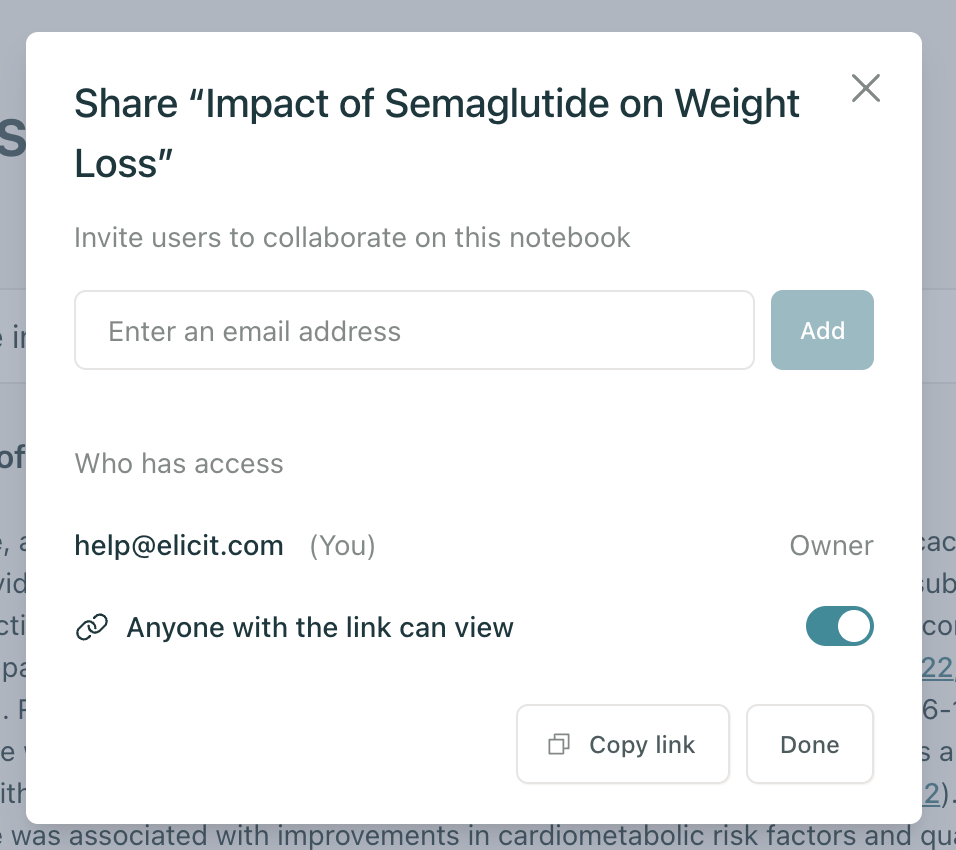Click Done to dismiss the dialog
The height and width of the screenshot is (850, 956).
(x=810, y=744)
